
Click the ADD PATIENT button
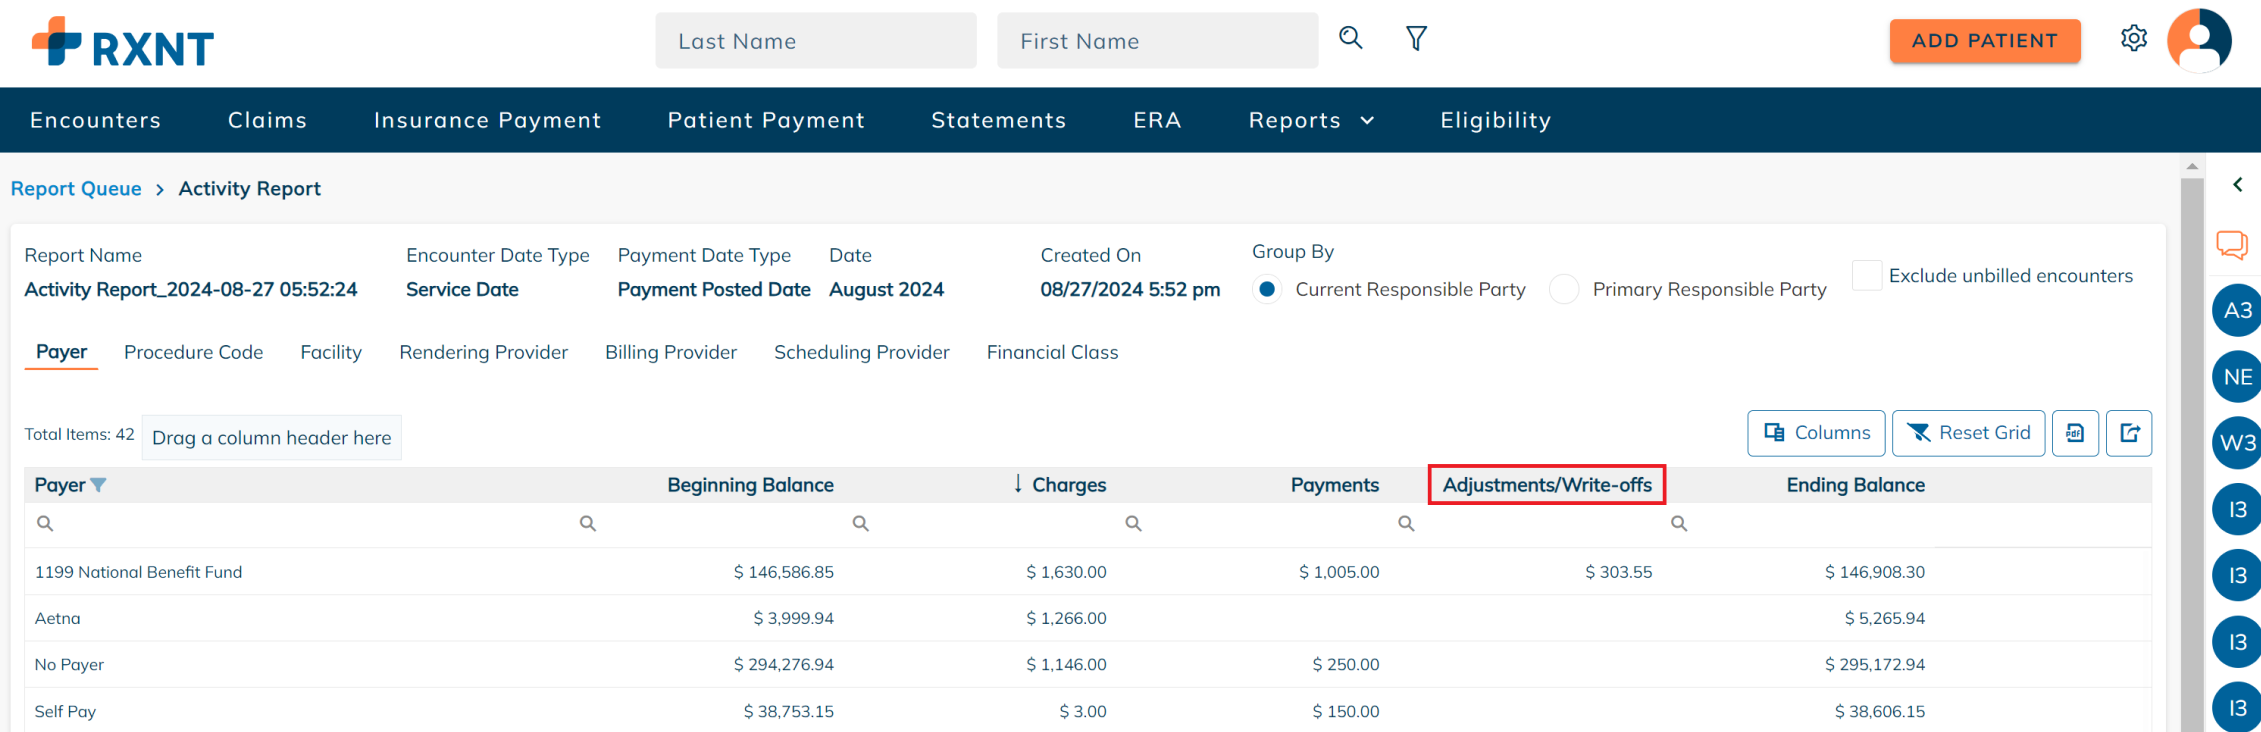click(1984, 41)
